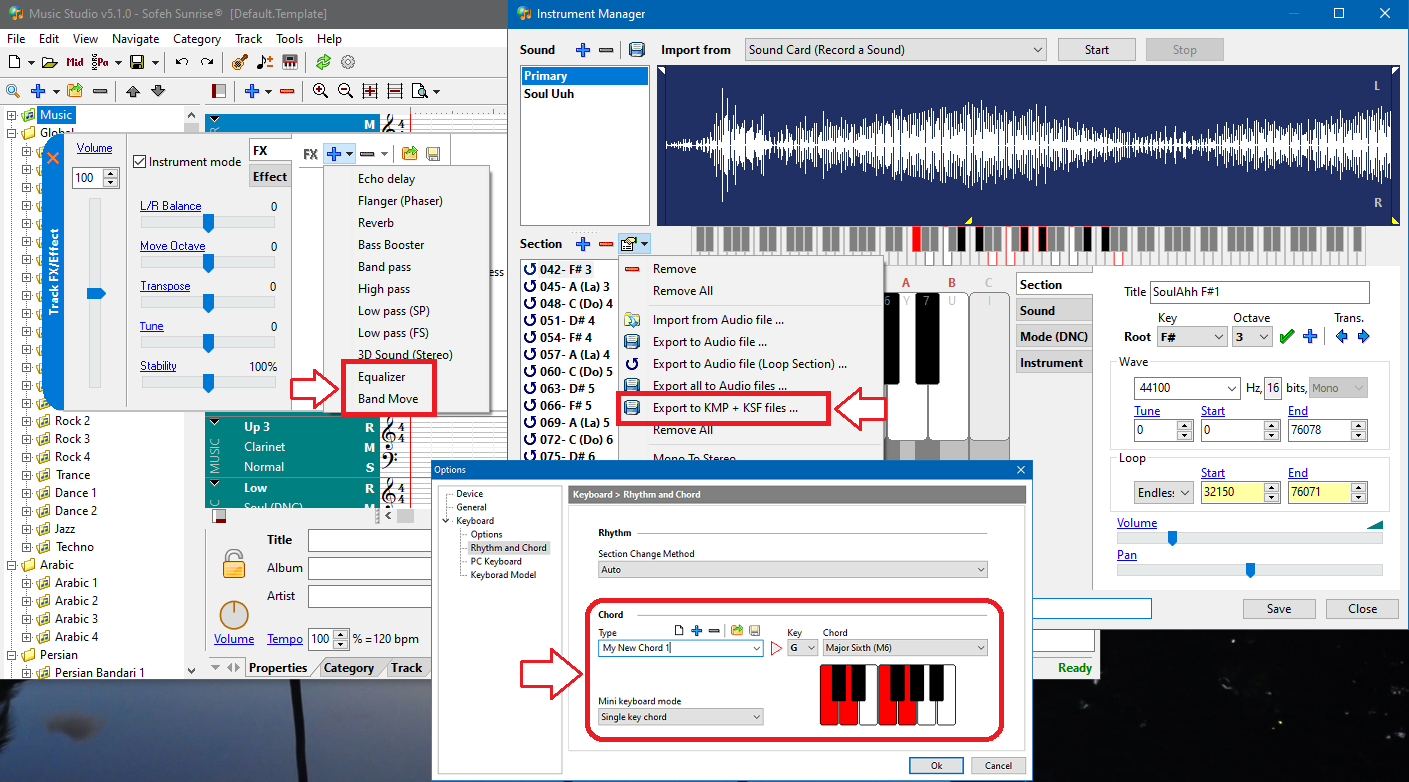Click the zoom in magnifier icon
1409x782 pixels.
click(320, 91)
